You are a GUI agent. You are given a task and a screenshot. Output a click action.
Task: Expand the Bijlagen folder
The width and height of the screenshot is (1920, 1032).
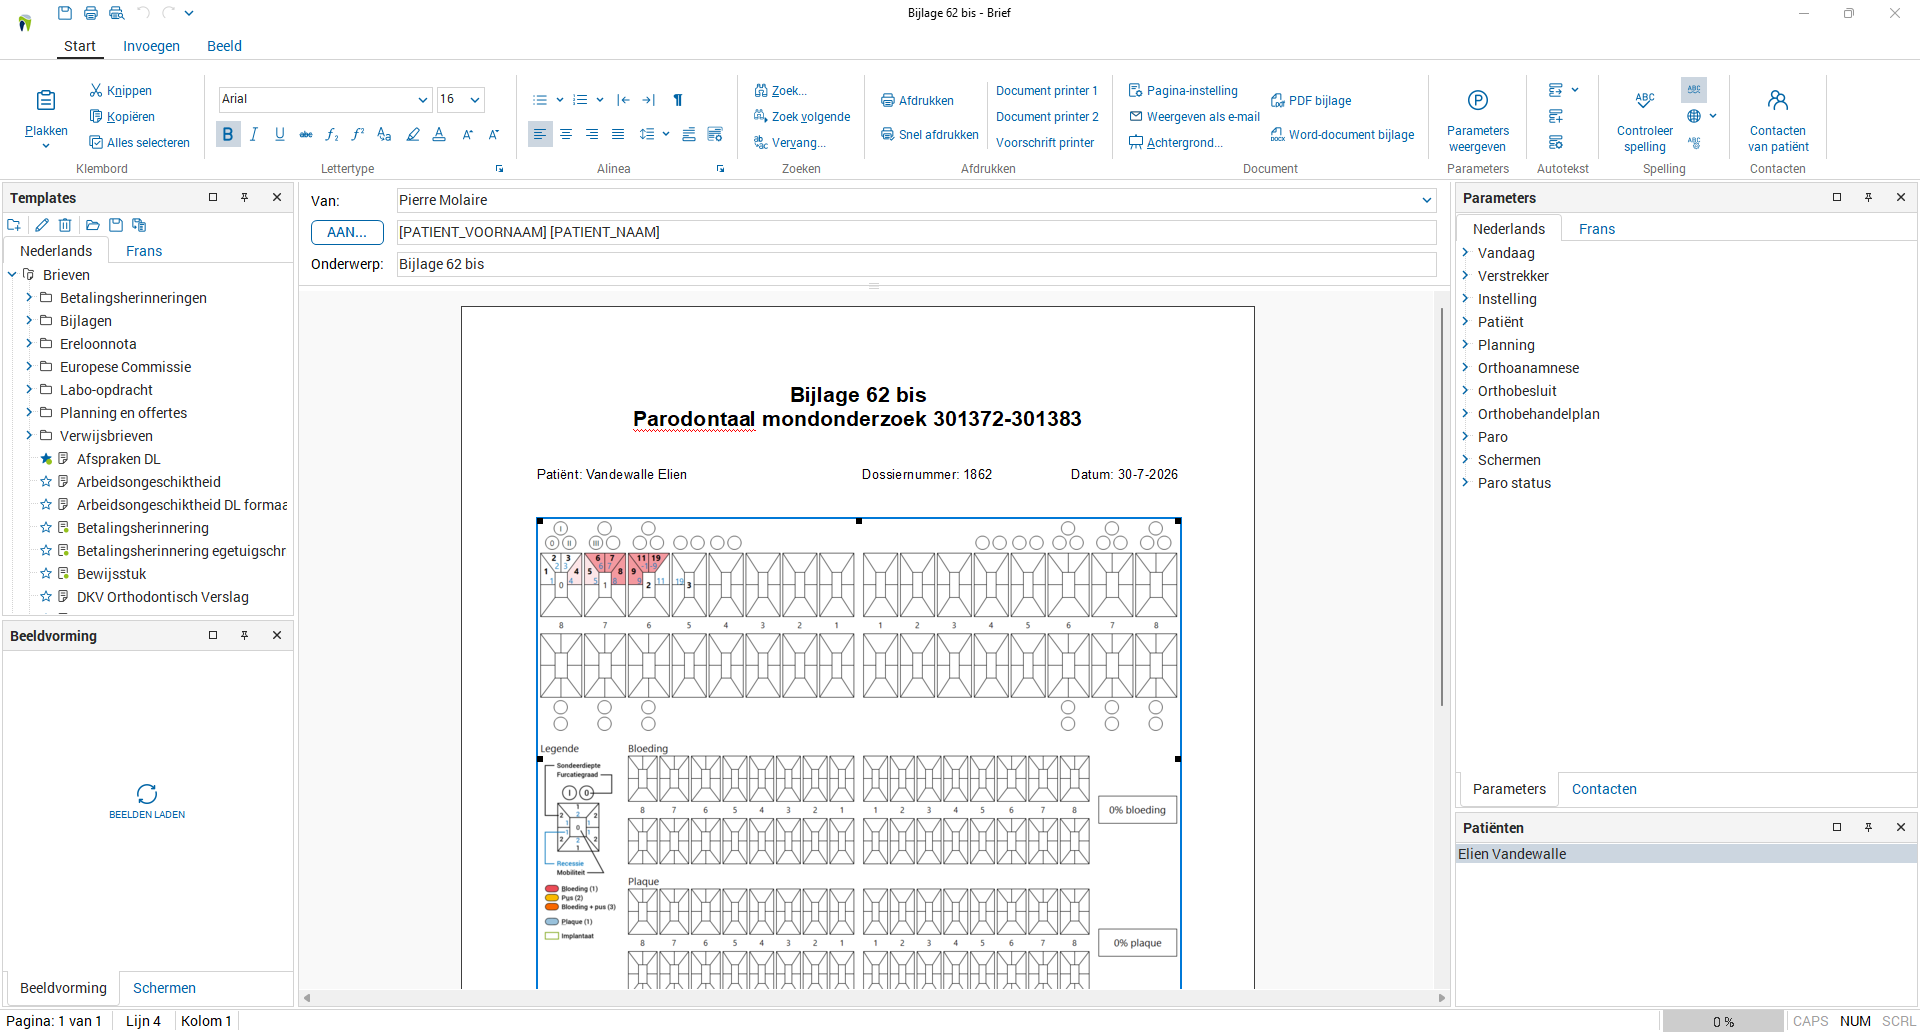(29, 321)
